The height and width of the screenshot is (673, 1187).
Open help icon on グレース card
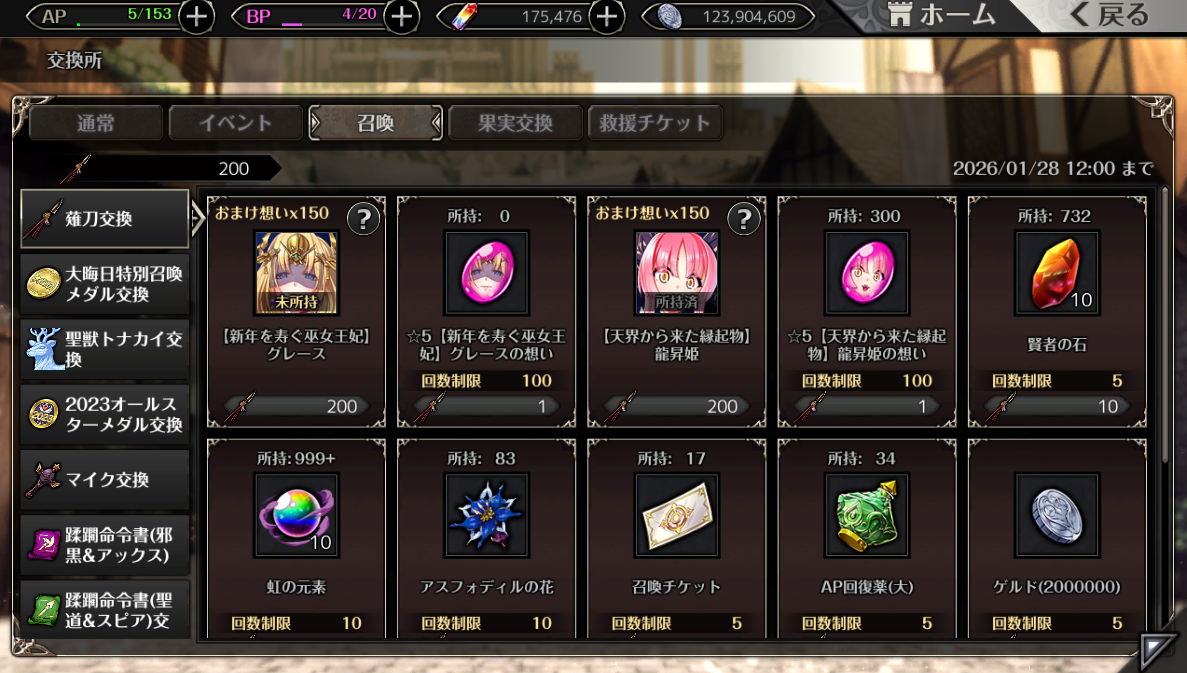tap(363, 219)
